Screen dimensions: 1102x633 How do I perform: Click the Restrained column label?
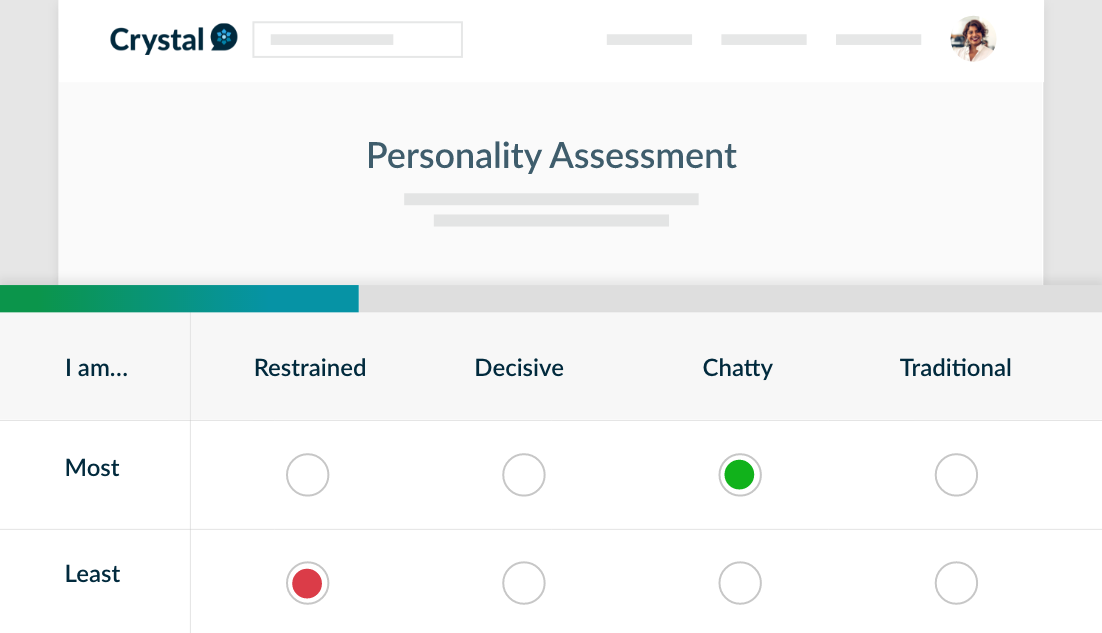(310, 368)
